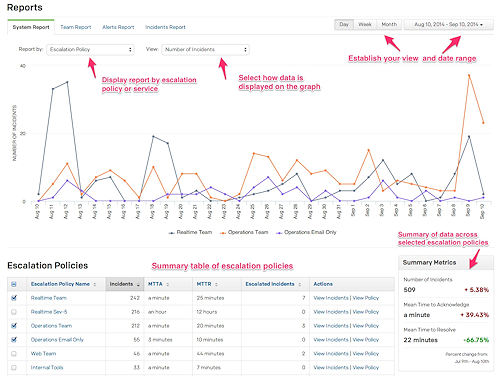Click the -66.75% change value
The image size is (500, 376).
coord(476,340)
